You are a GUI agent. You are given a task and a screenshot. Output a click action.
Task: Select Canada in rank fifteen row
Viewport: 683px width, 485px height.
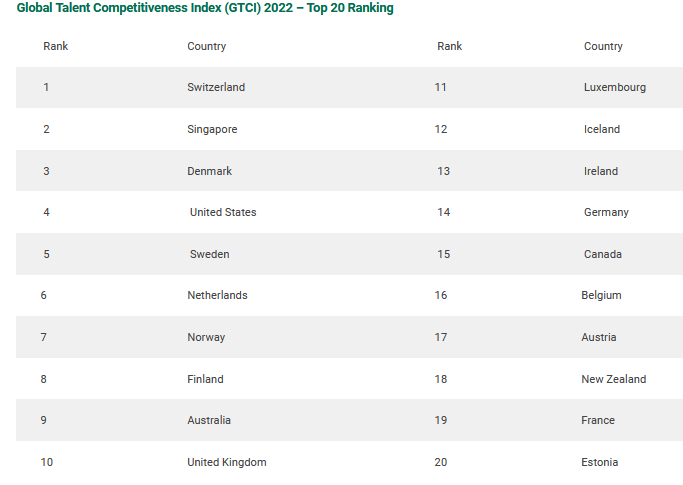click(x=603, y=254)
